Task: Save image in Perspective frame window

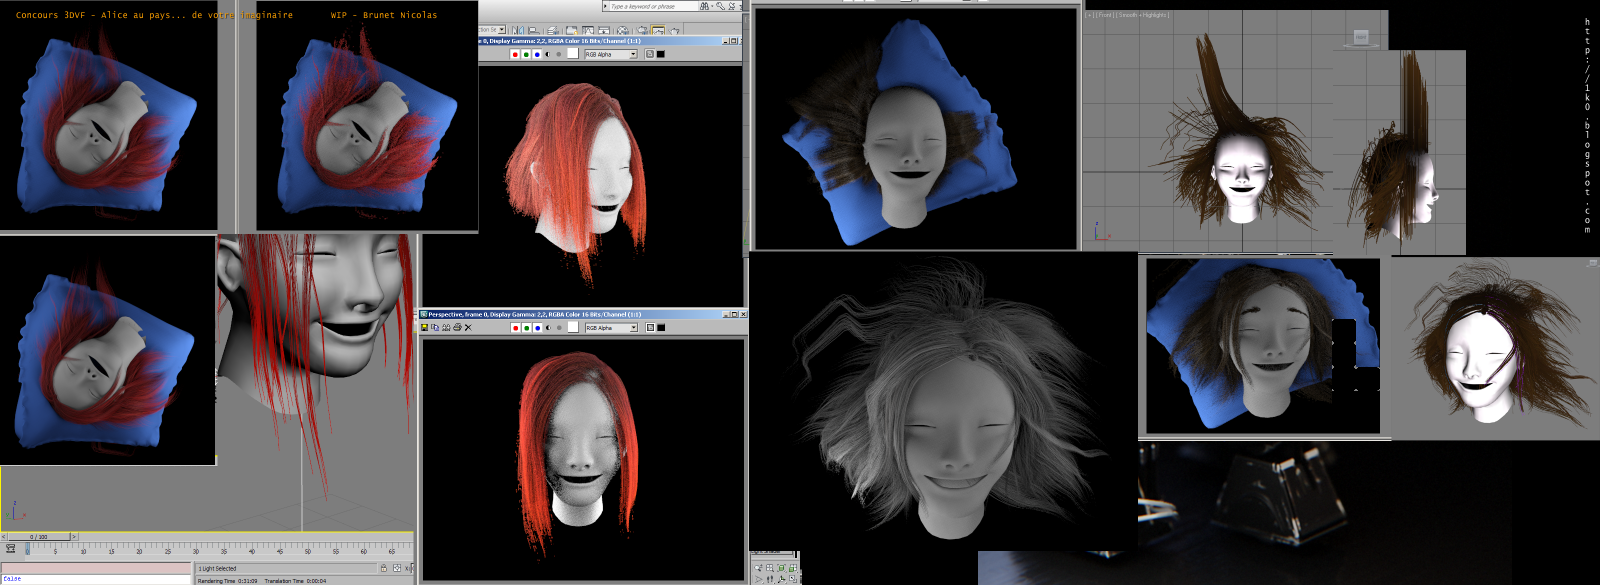Action: pos(424,327)
